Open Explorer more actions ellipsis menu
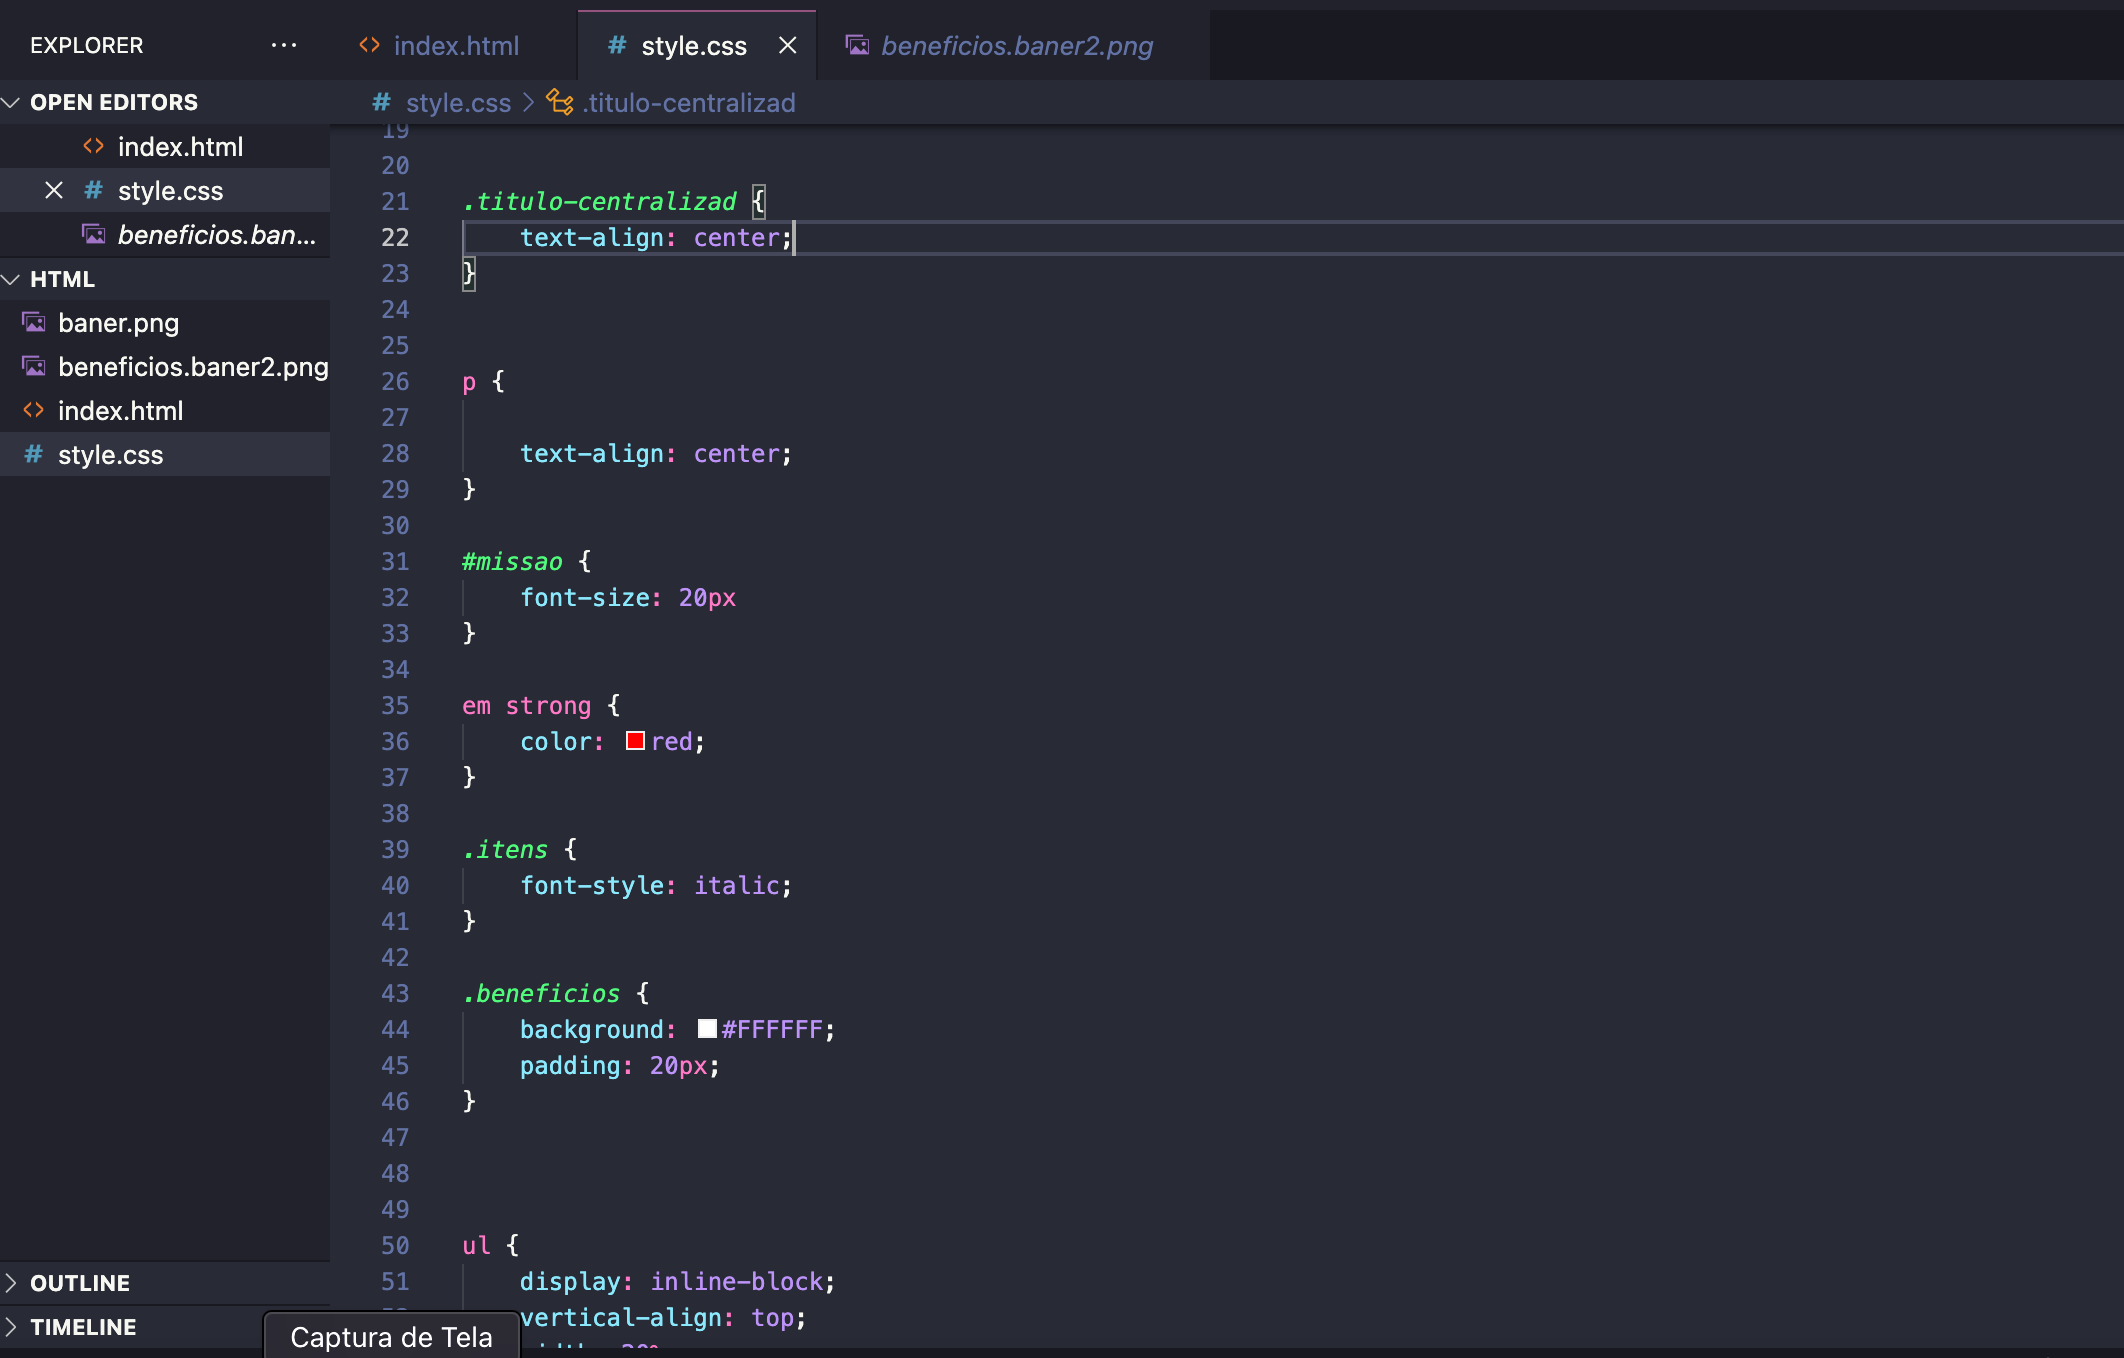Viewport: 2124px width, 1358px height. [x=284, y=45]
